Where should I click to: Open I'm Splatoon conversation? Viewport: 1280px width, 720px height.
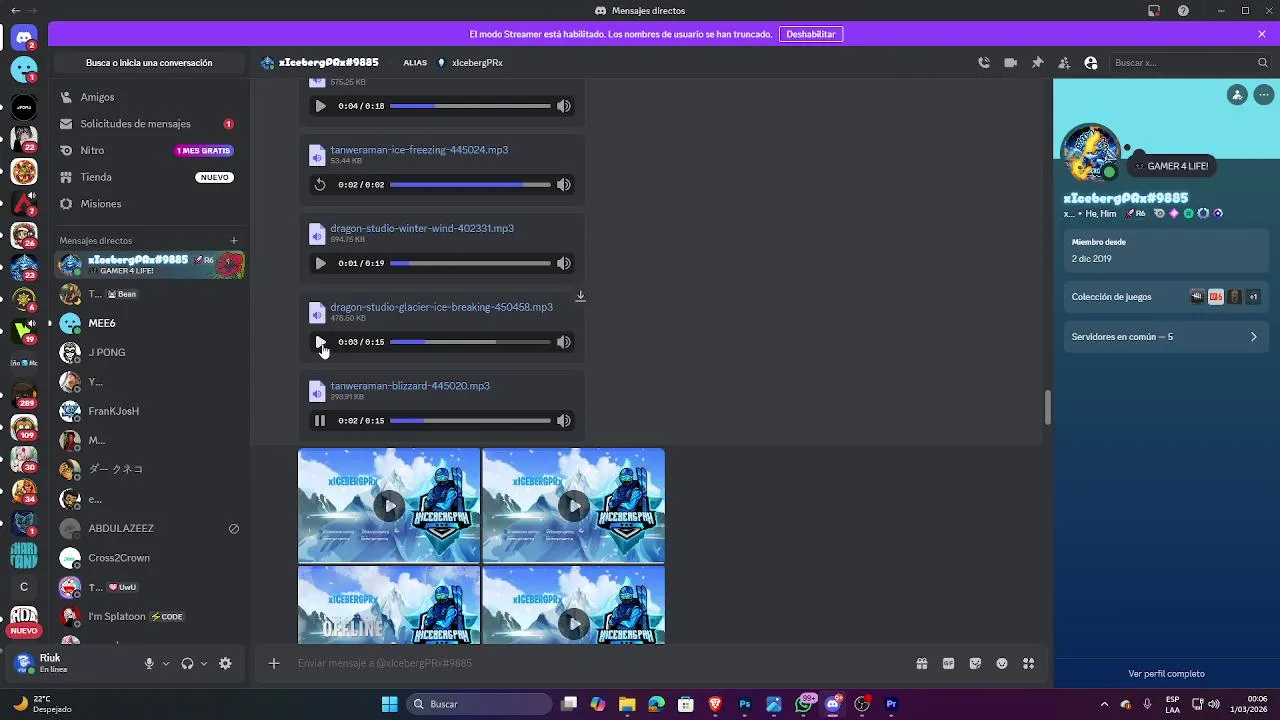click(150, 616)
